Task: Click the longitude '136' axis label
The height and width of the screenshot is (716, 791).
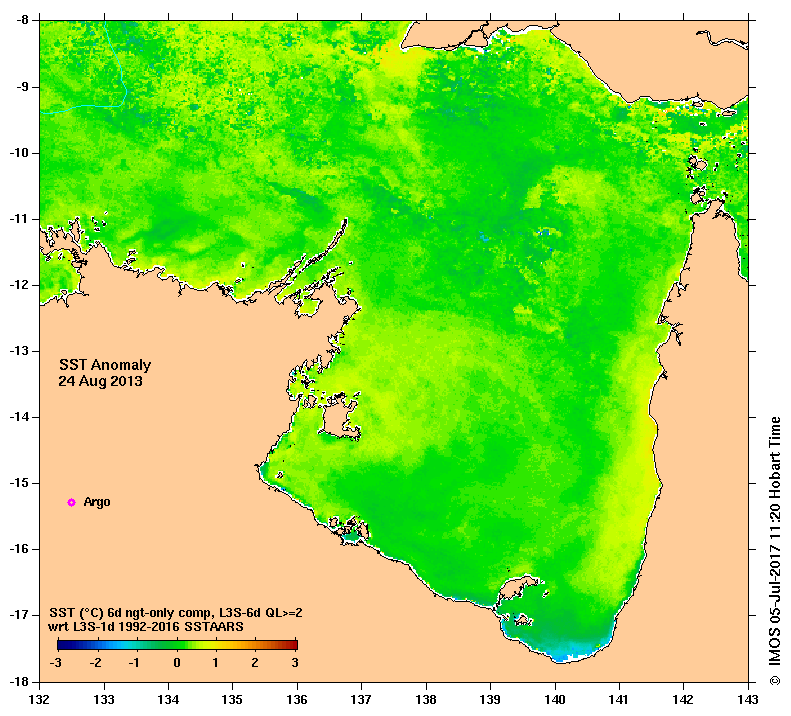Action: (x=297, y=699)
